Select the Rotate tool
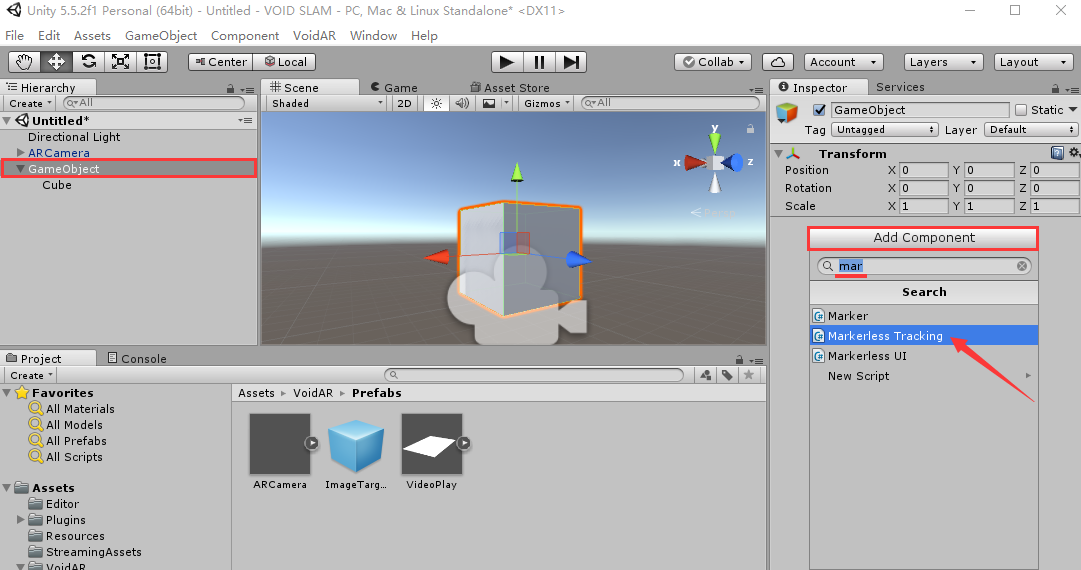The image size is (1081, 570). (88, 62)
